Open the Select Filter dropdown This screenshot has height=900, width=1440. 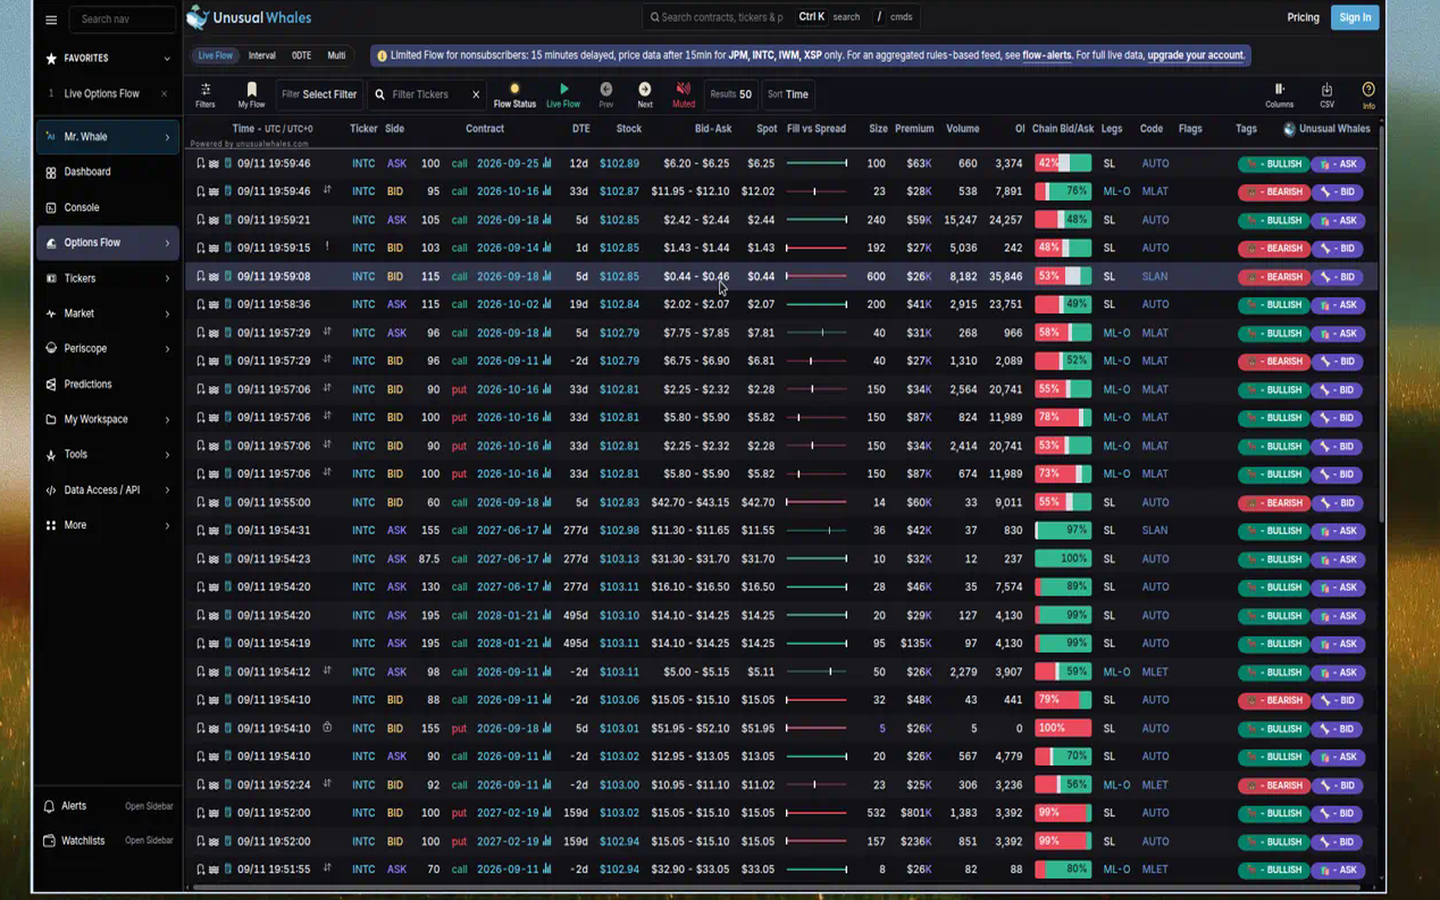tap(319, 95)
